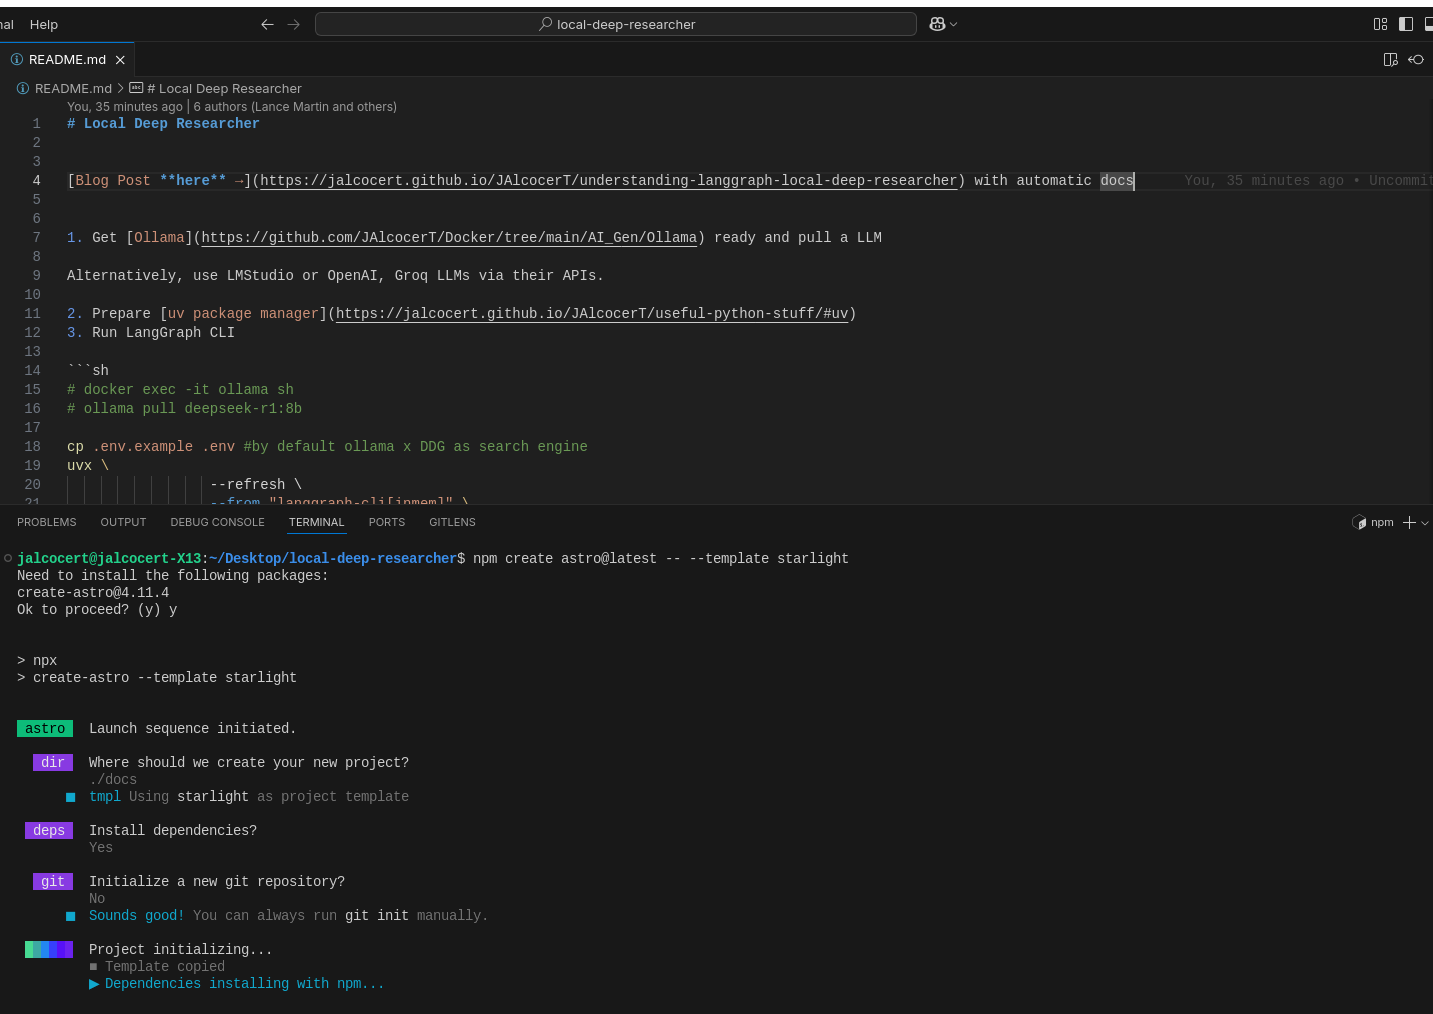
Task: Click the npm create astro command text
Action: tap(660, 558)
